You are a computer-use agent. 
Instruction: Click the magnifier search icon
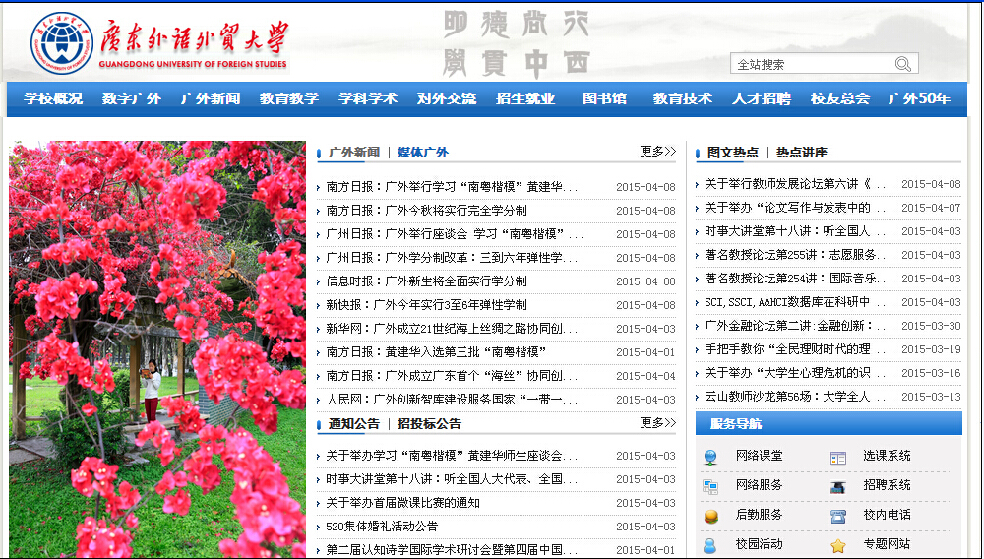[902, 64]
